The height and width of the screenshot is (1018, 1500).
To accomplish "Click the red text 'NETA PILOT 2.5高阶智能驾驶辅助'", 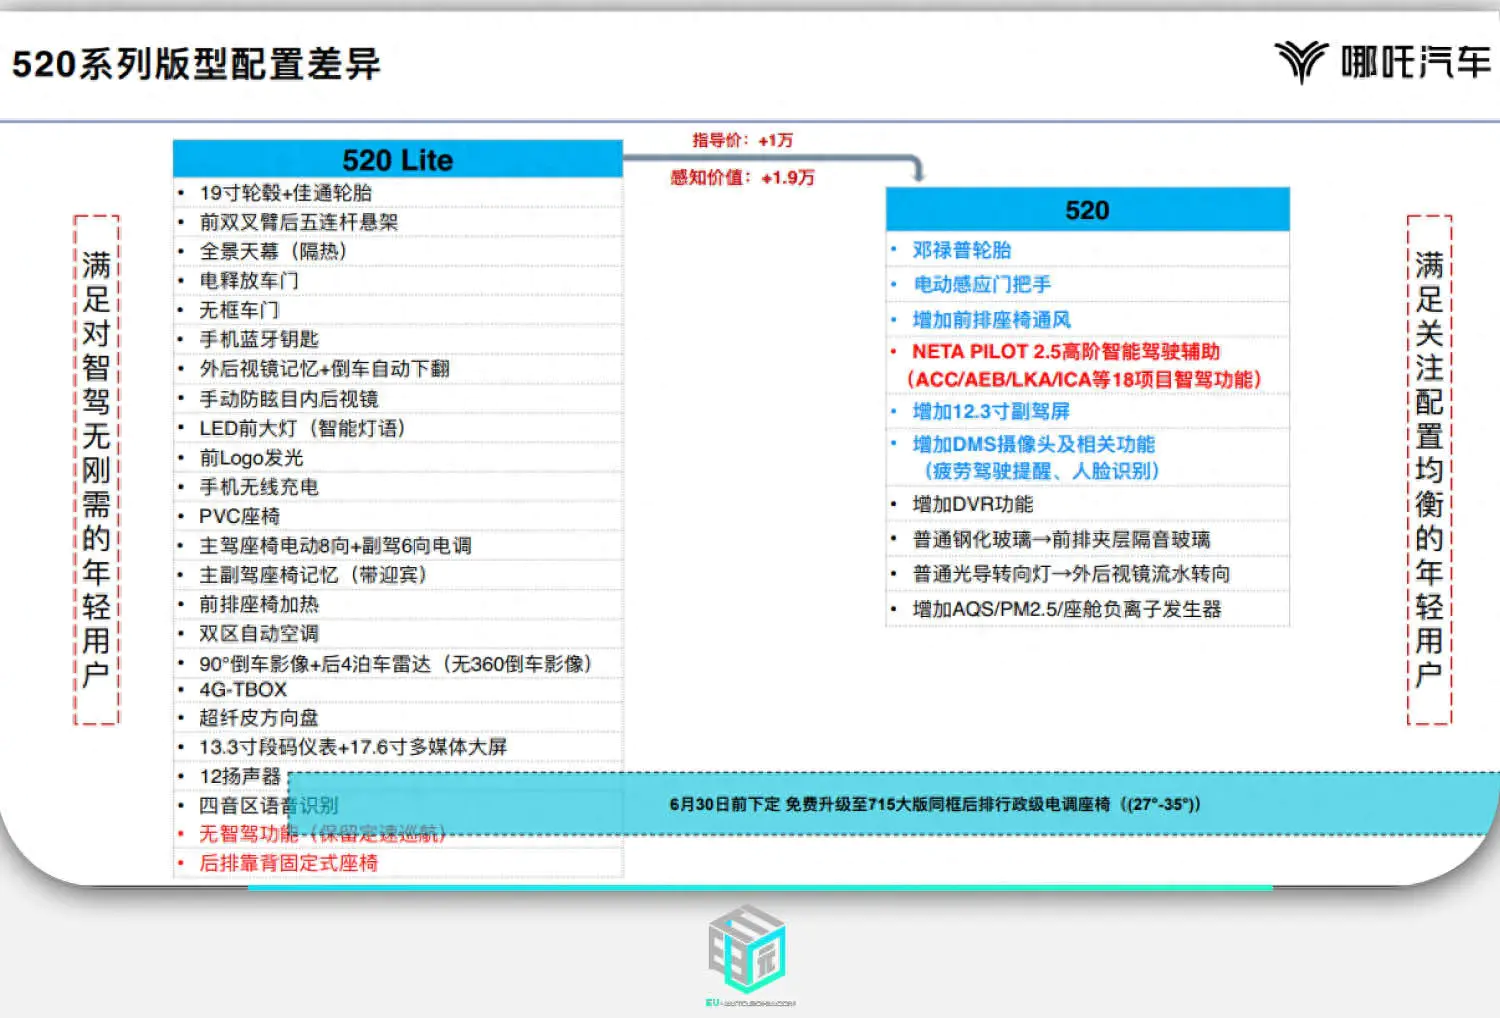I will click(x=1066, y=352).
